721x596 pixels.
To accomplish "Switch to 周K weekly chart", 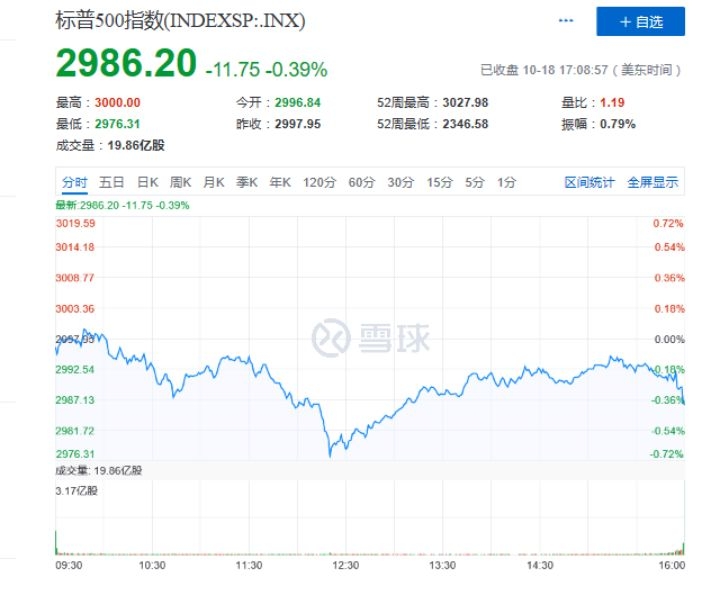I will click(x=181, y=182).
